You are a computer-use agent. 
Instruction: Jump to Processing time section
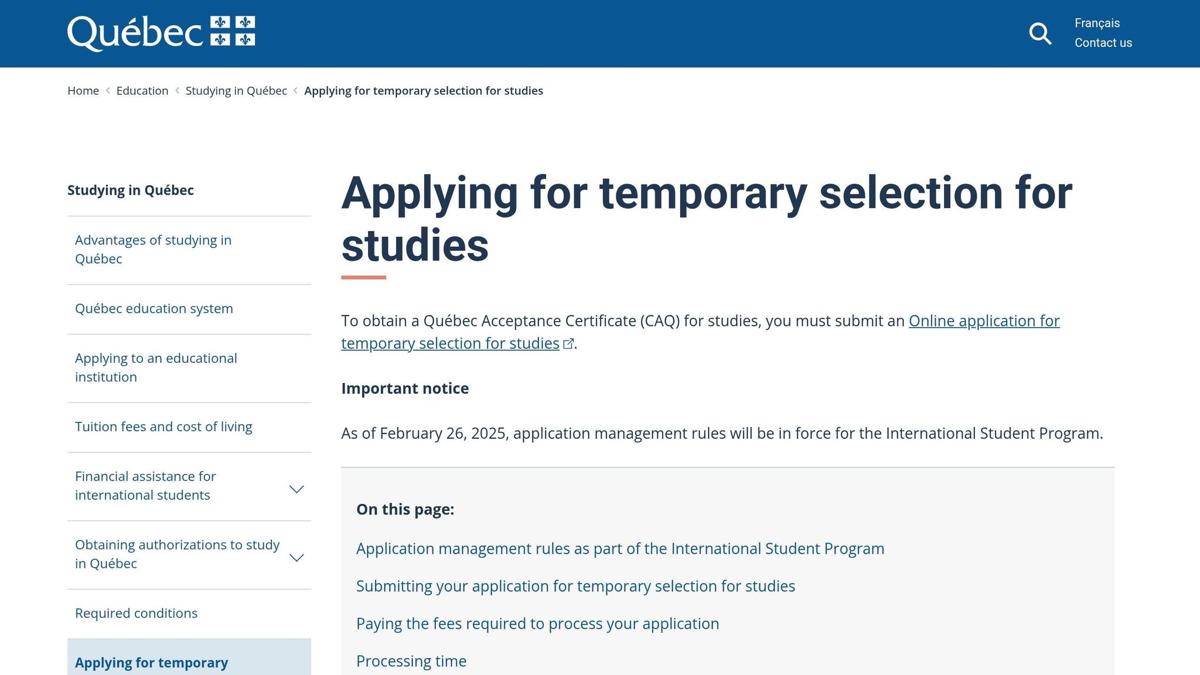click(x=411, y=661)
